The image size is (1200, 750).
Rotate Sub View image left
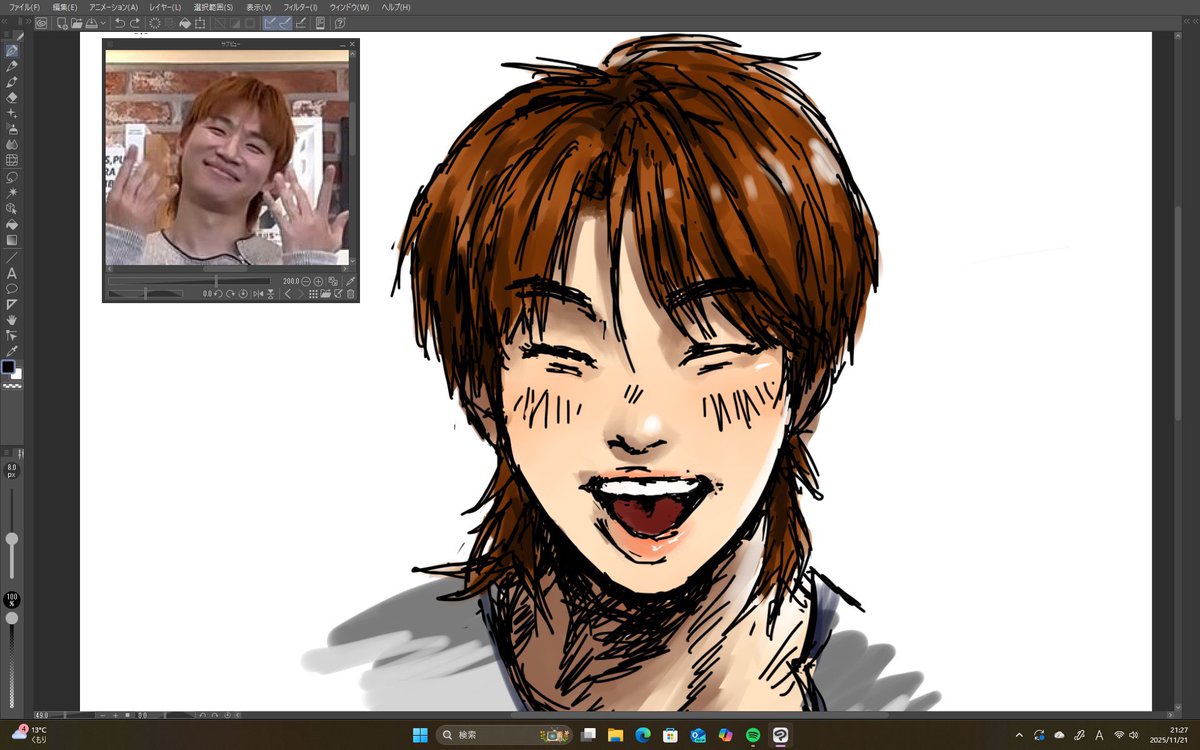(x=218, y=294)
